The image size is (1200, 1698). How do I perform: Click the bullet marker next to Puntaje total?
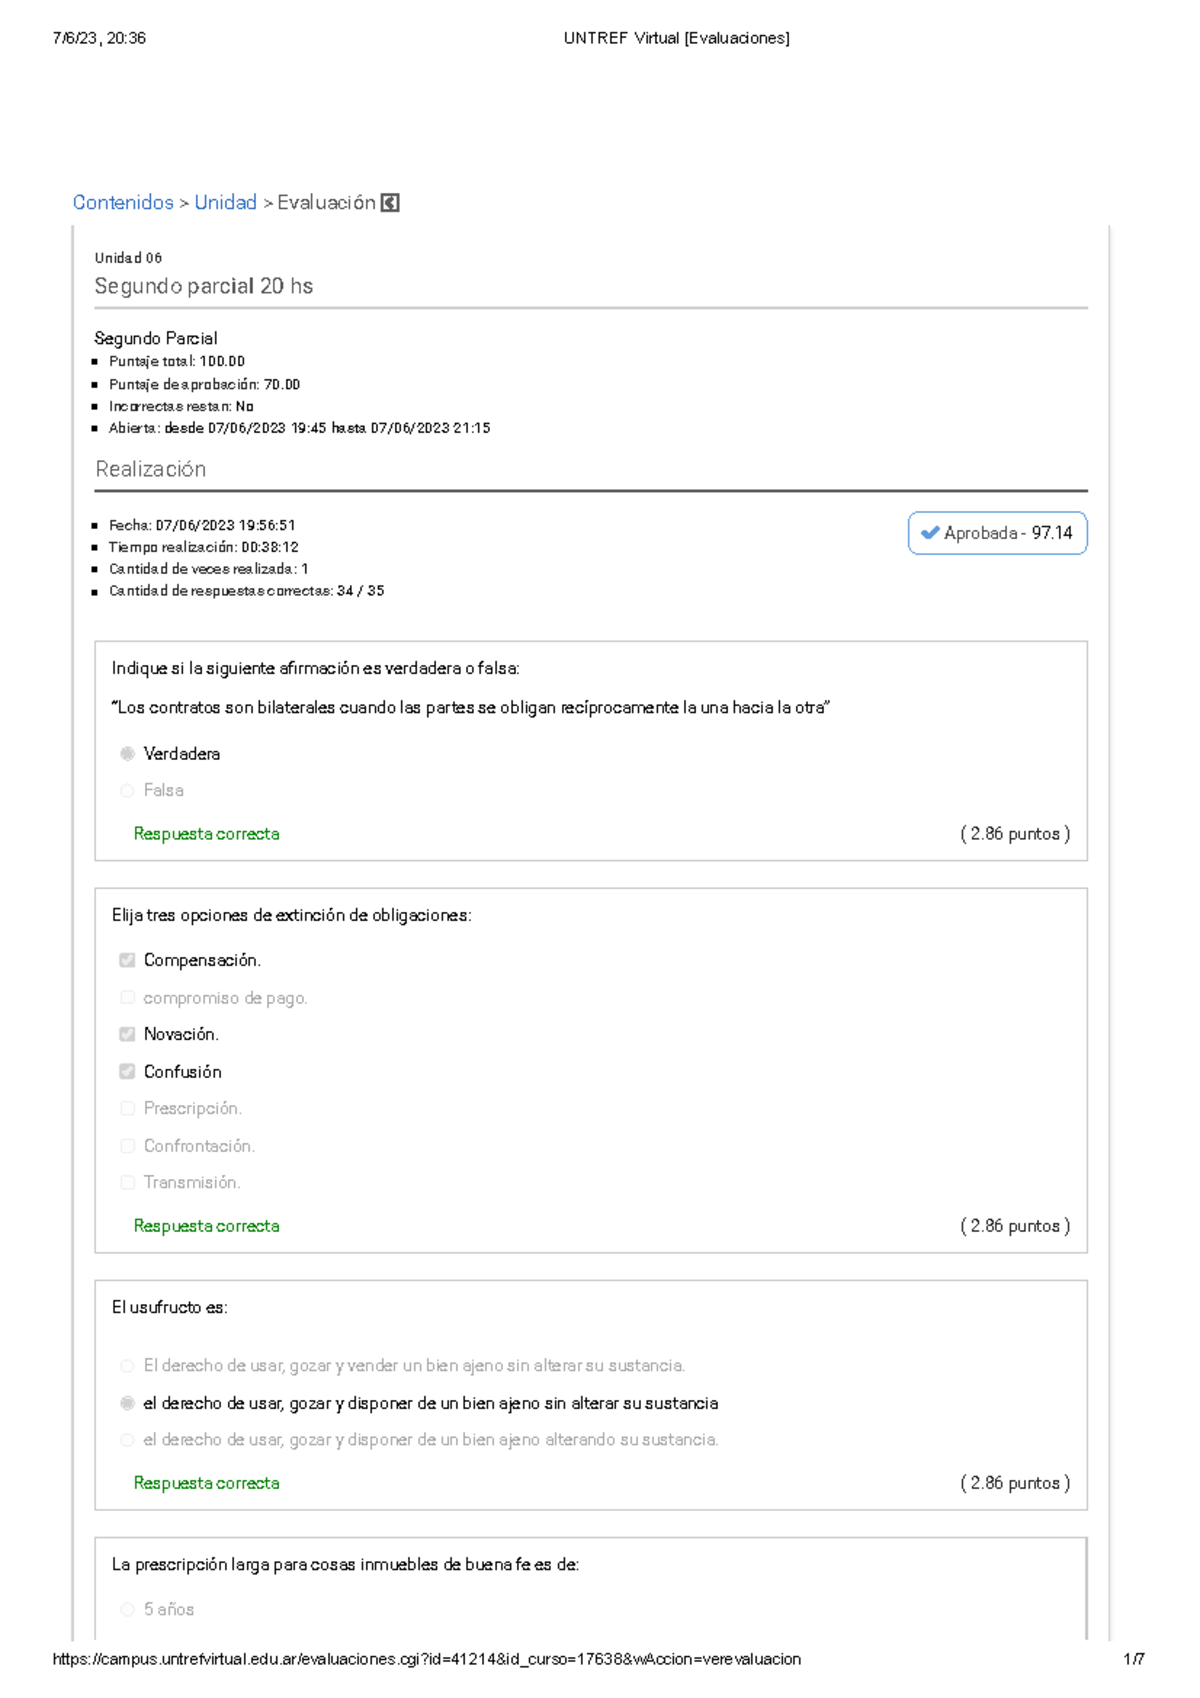(x=95, y=360)
